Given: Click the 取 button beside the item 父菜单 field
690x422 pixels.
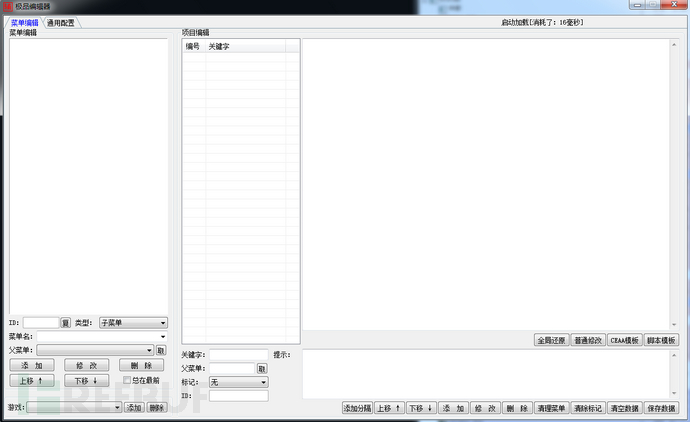Looking at the screenshot, I should (x=262, y=368).
